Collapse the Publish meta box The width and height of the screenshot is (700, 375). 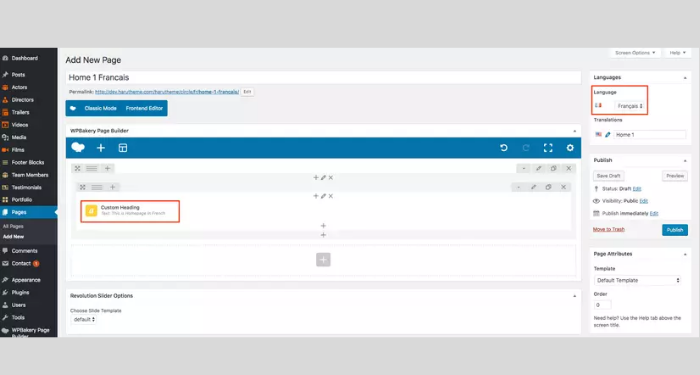click(x=685, y=160)
